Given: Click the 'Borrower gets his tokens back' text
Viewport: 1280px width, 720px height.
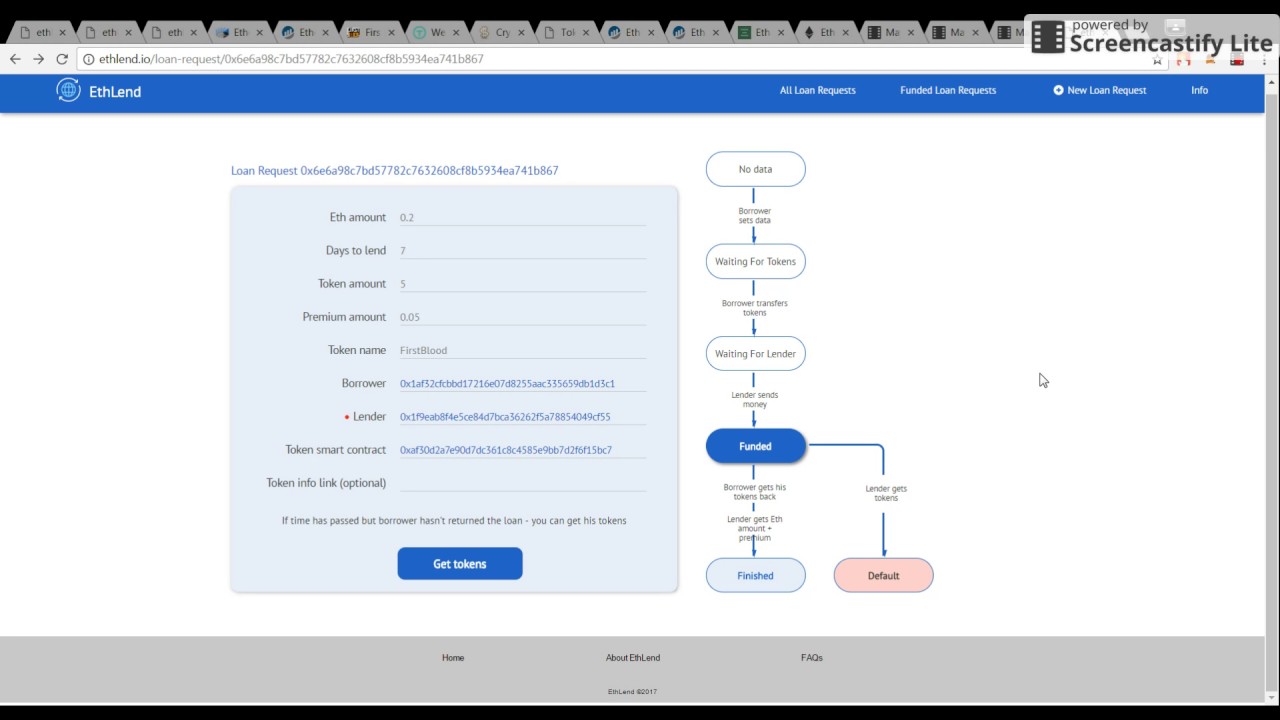Looking at the screenshot, I should [x=755, y=492].
